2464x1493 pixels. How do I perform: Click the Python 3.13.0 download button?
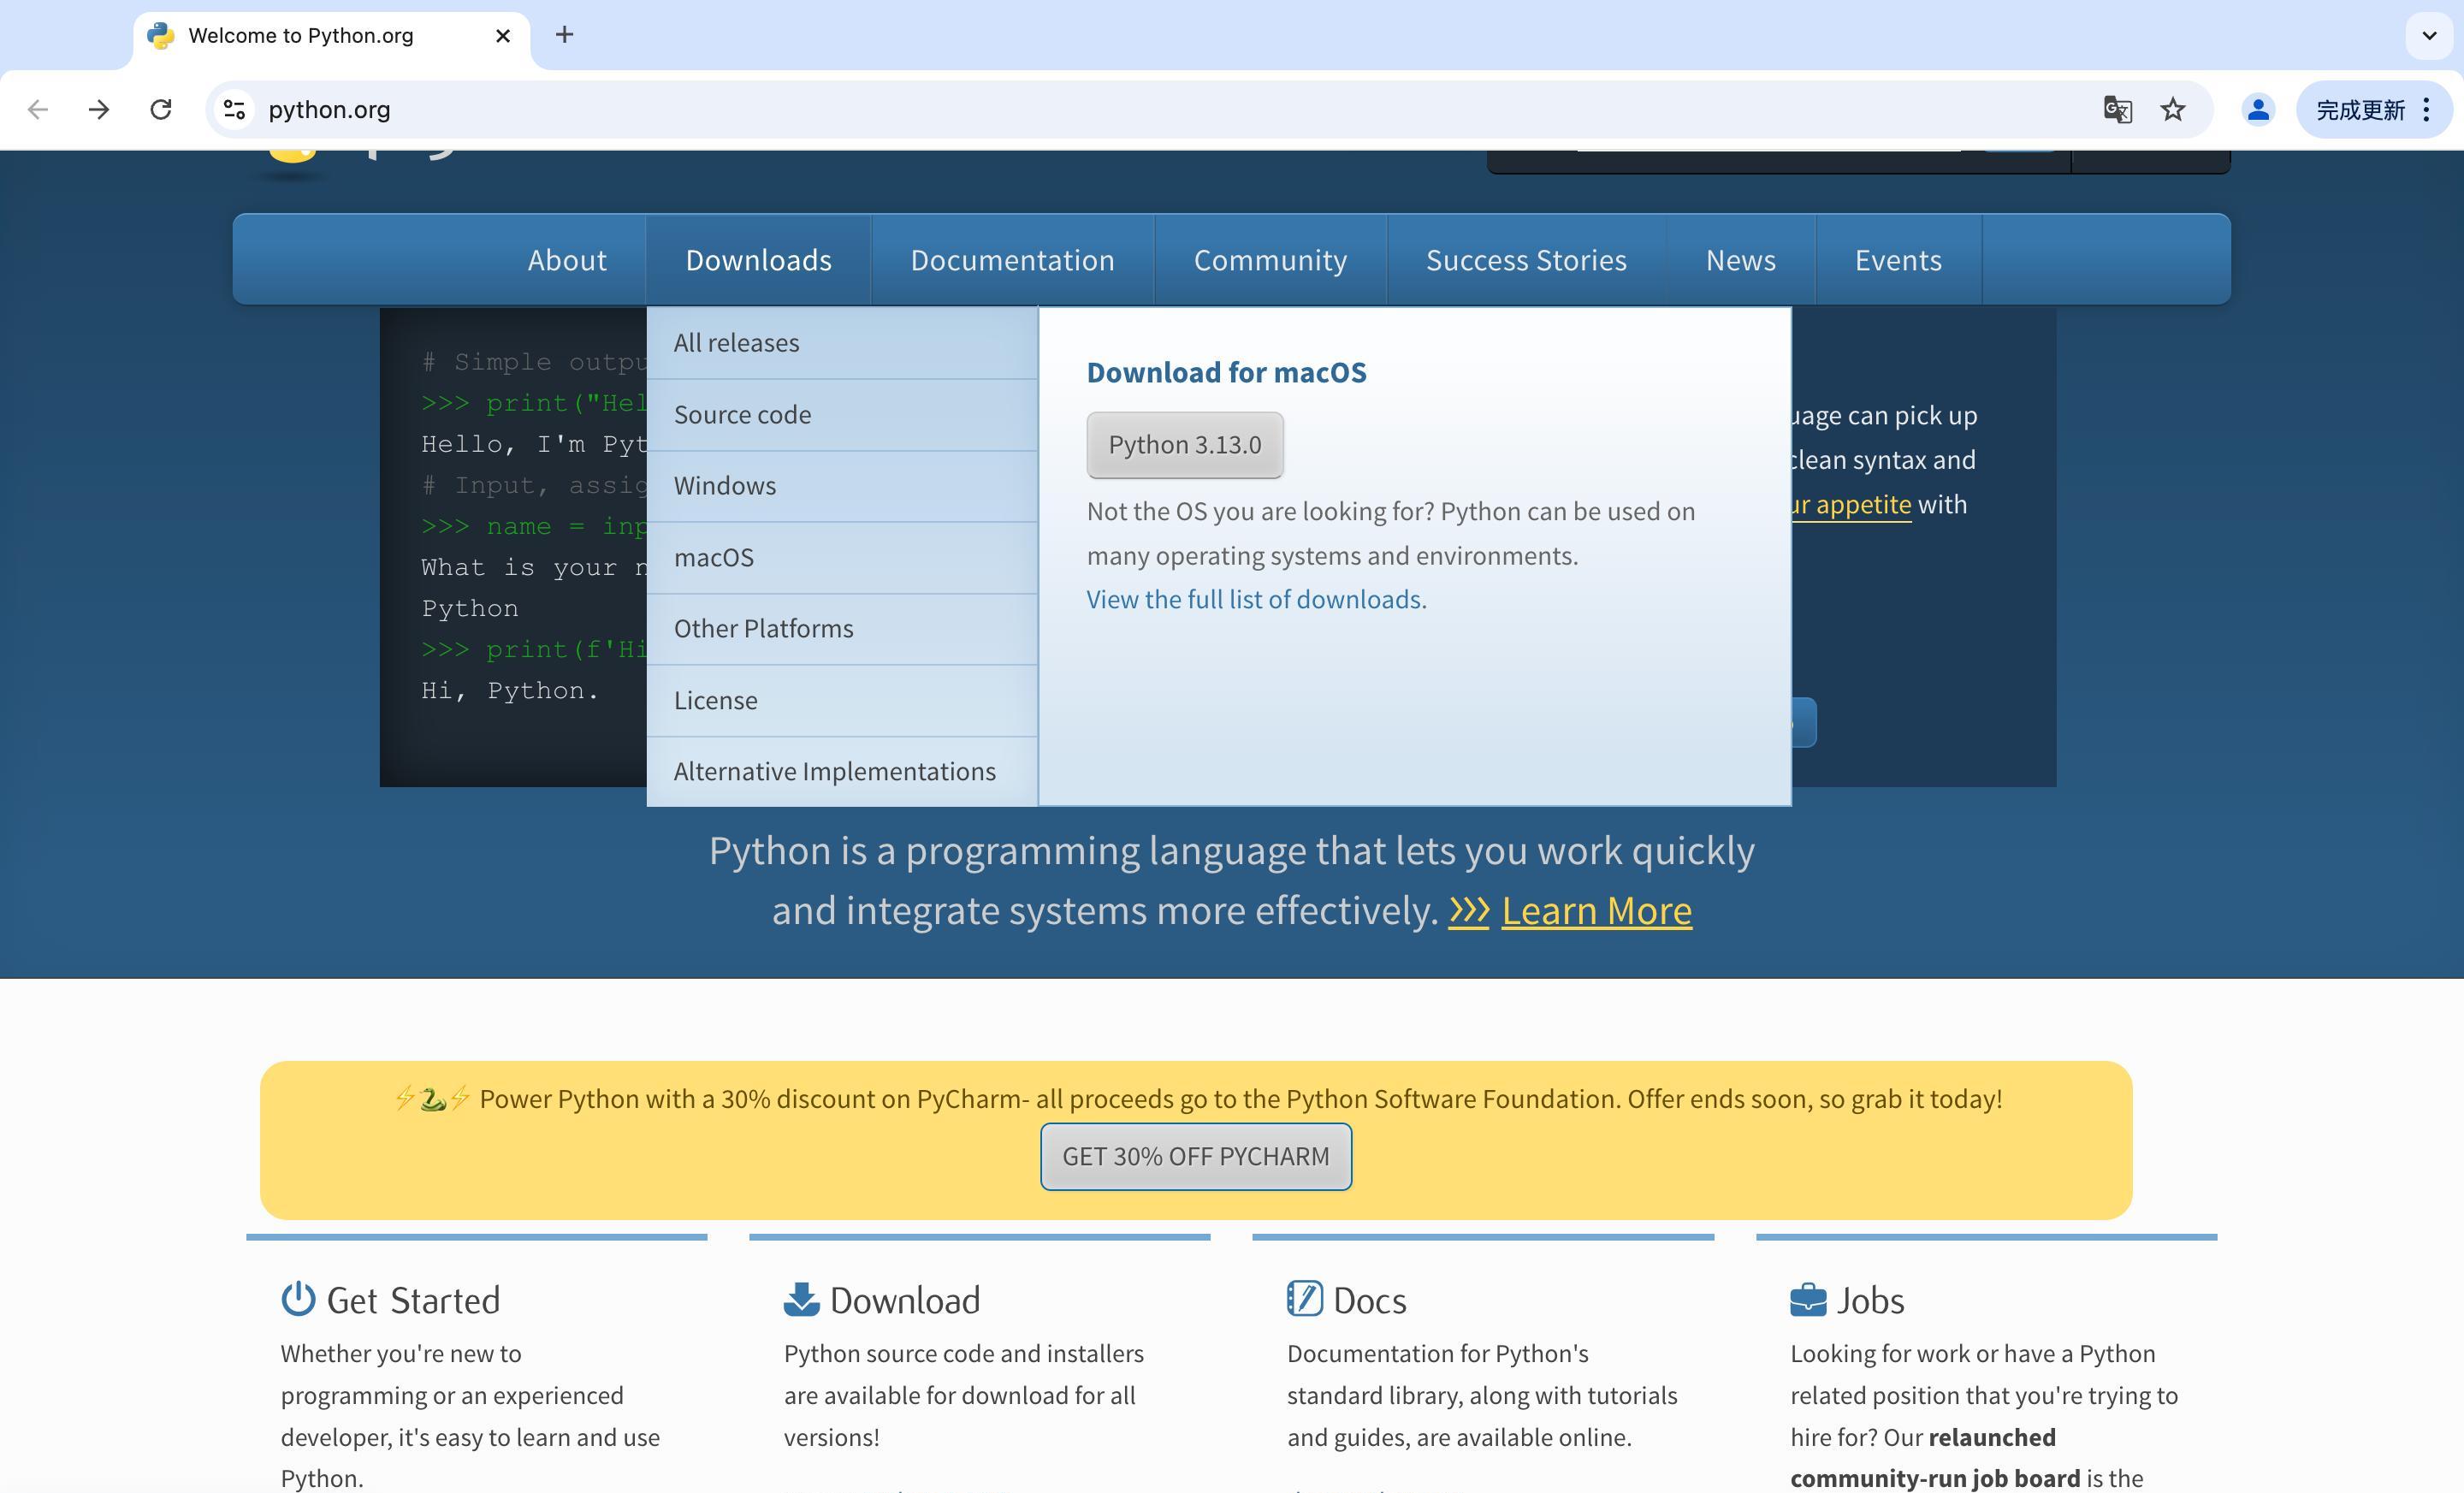(1184, 444)
